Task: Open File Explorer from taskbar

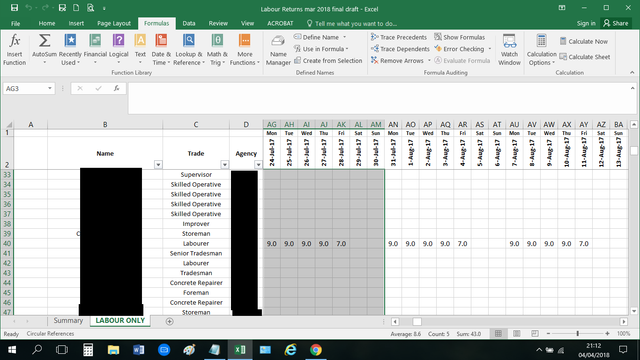Action: [x=113, y=350]
